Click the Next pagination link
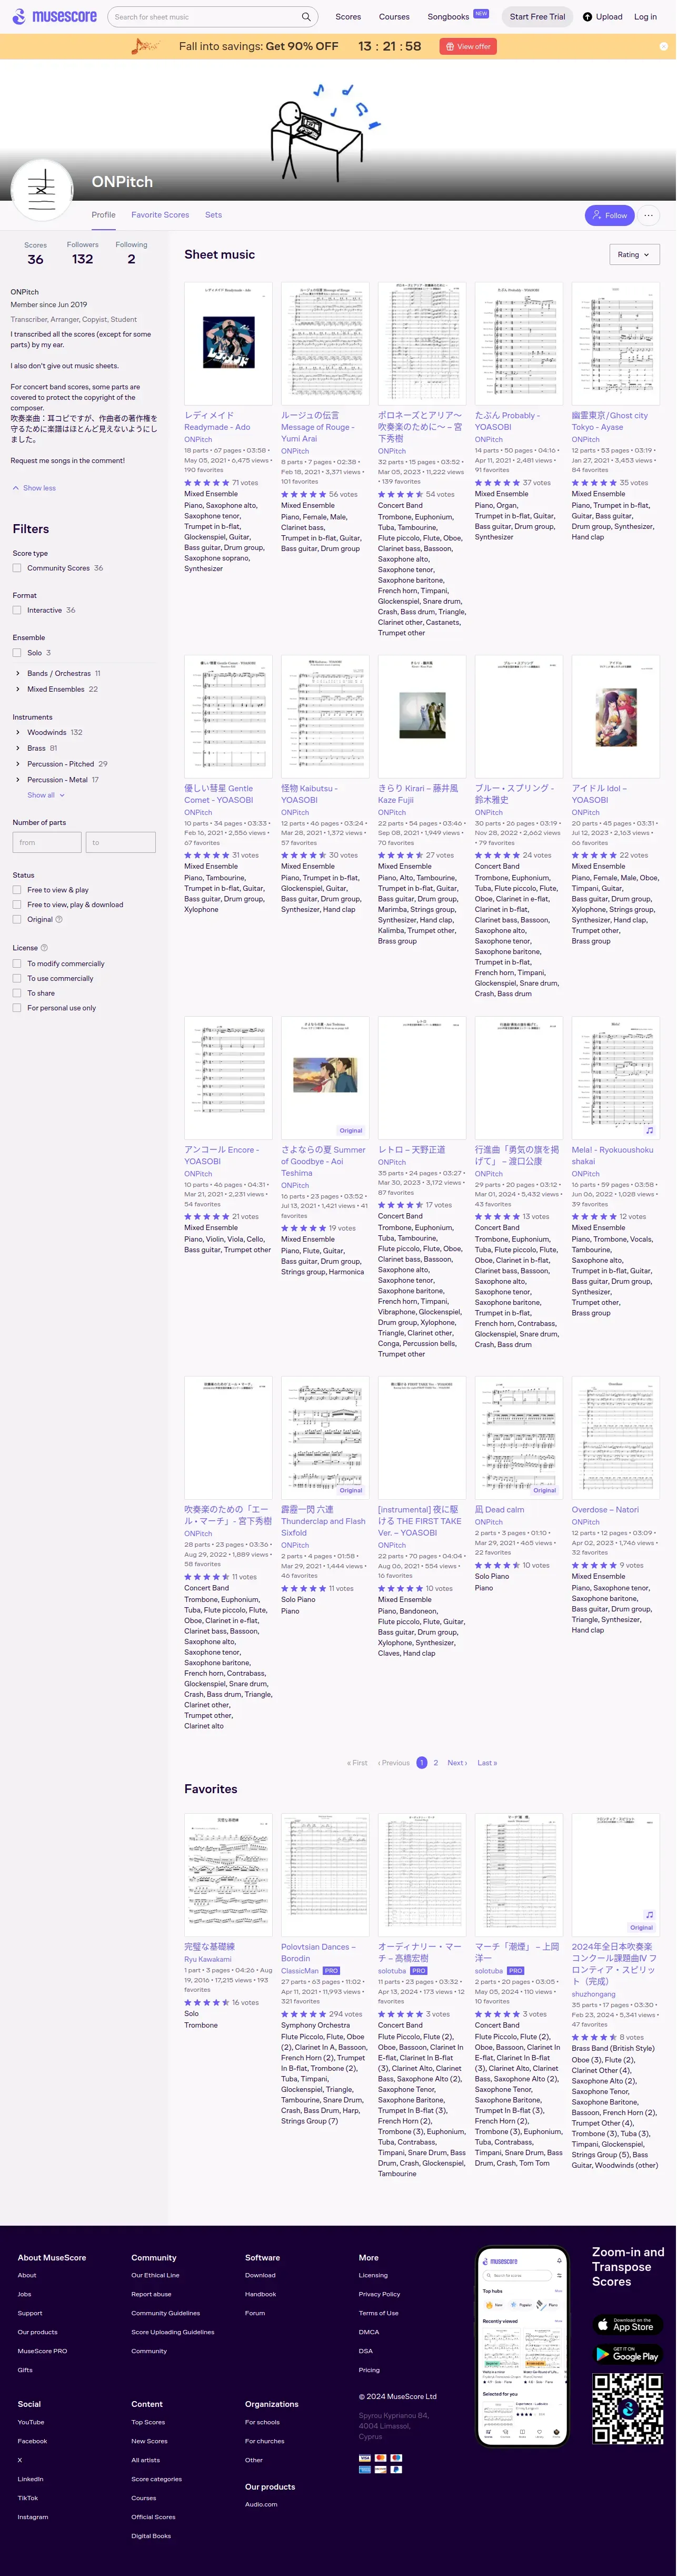677x2576 pixels. click(x=457, y=1763)
